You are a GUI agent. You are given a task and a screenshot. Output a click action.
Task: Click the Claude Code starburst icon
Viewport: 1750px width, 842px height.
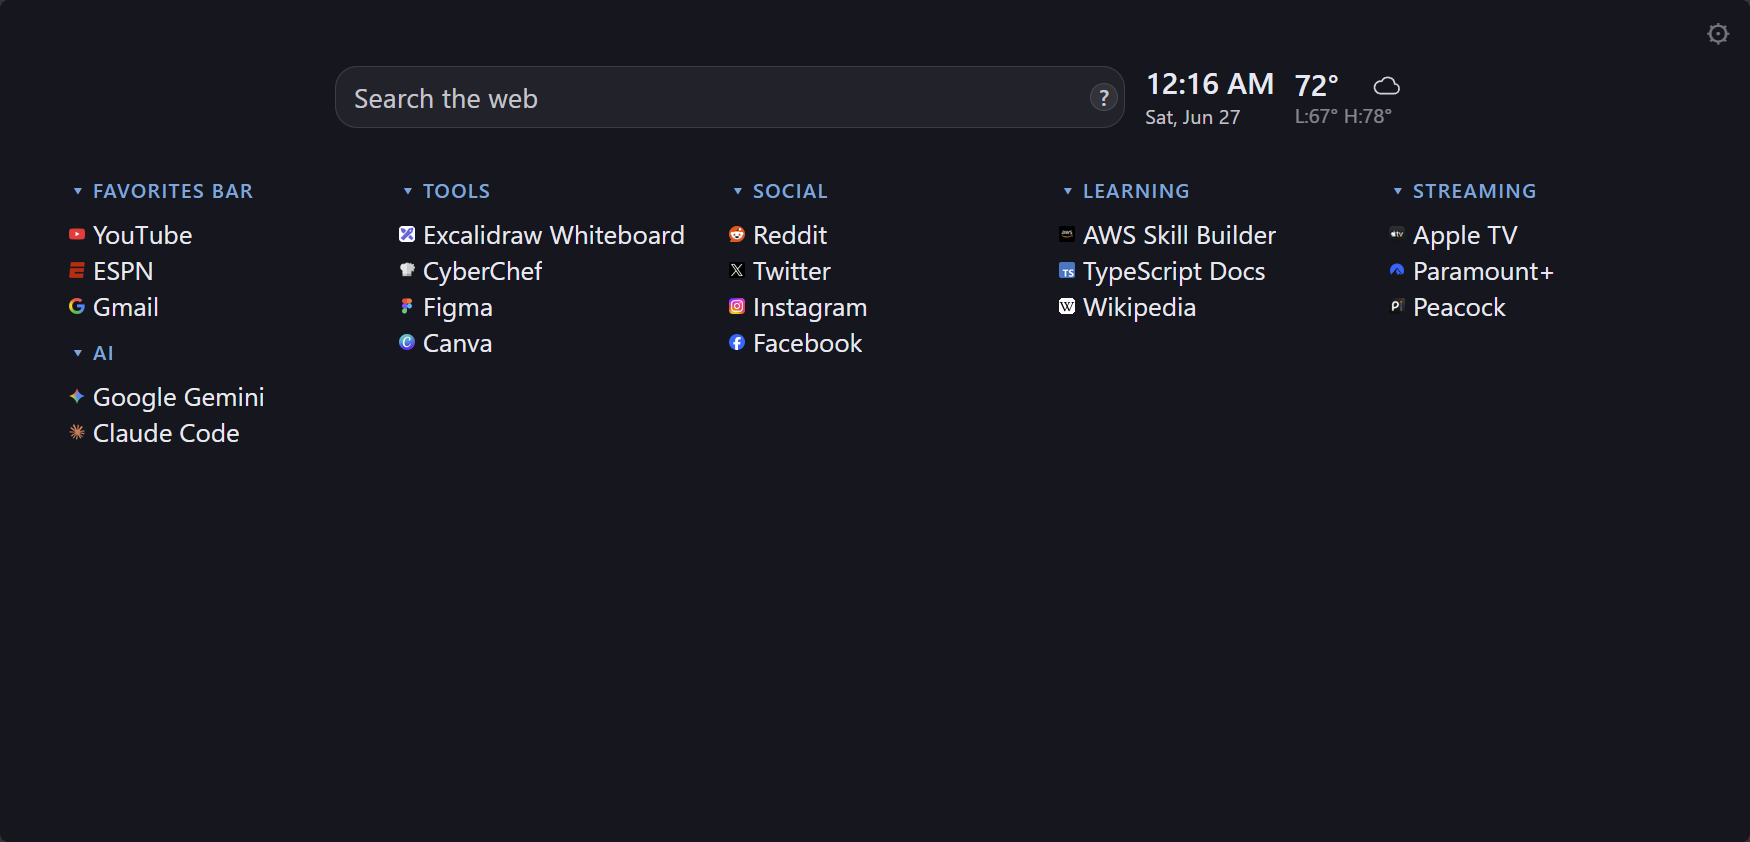tap(77, 432)
